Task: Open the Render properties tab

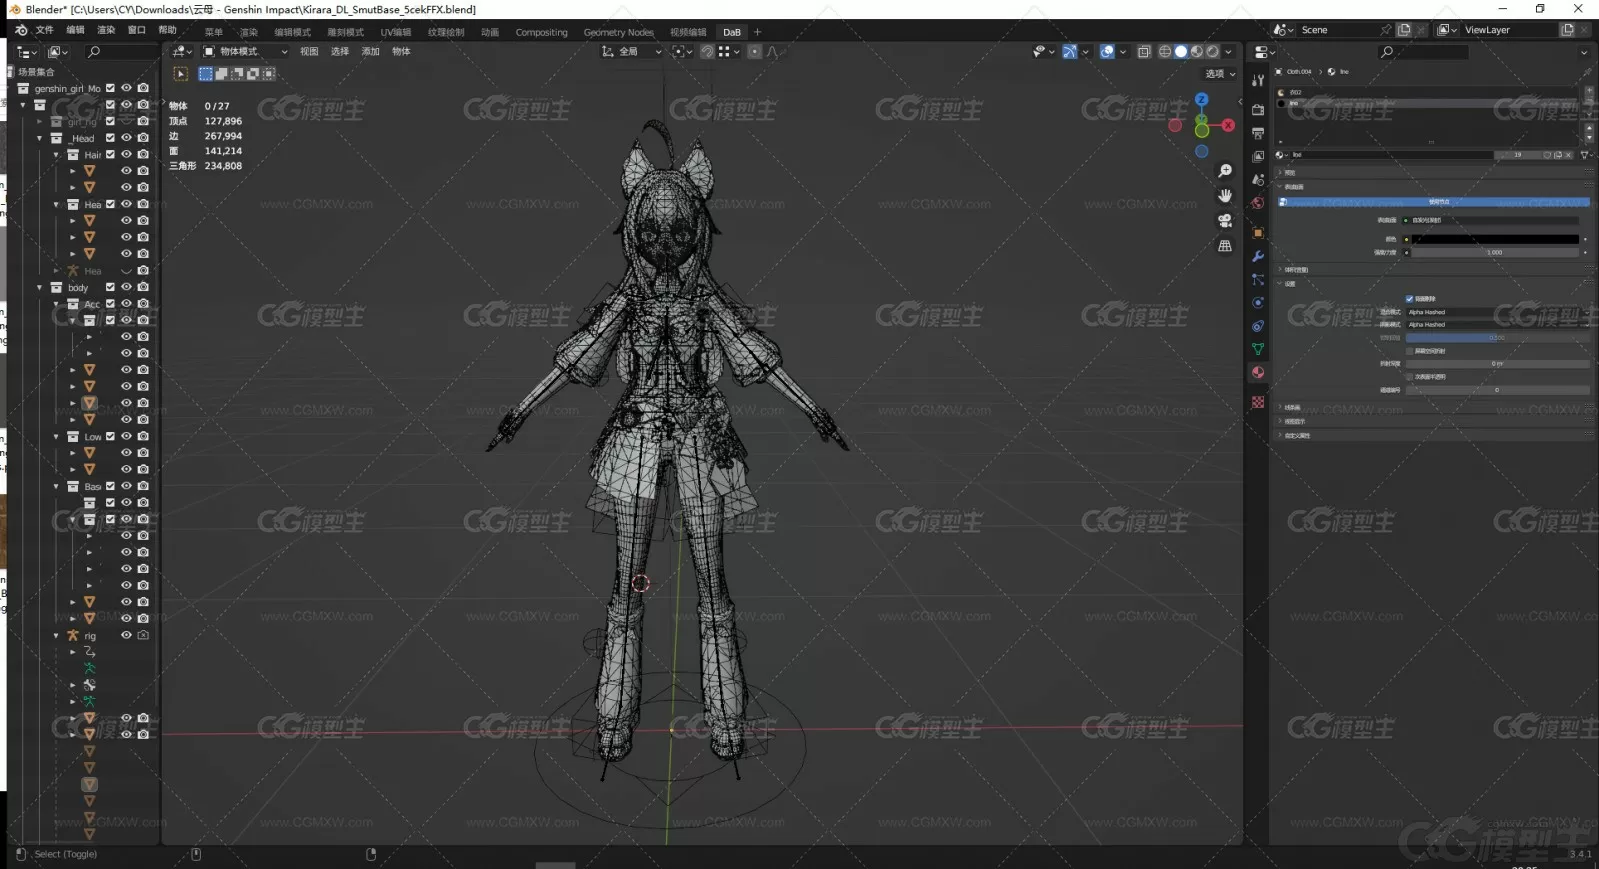Action: (1258, 110)
